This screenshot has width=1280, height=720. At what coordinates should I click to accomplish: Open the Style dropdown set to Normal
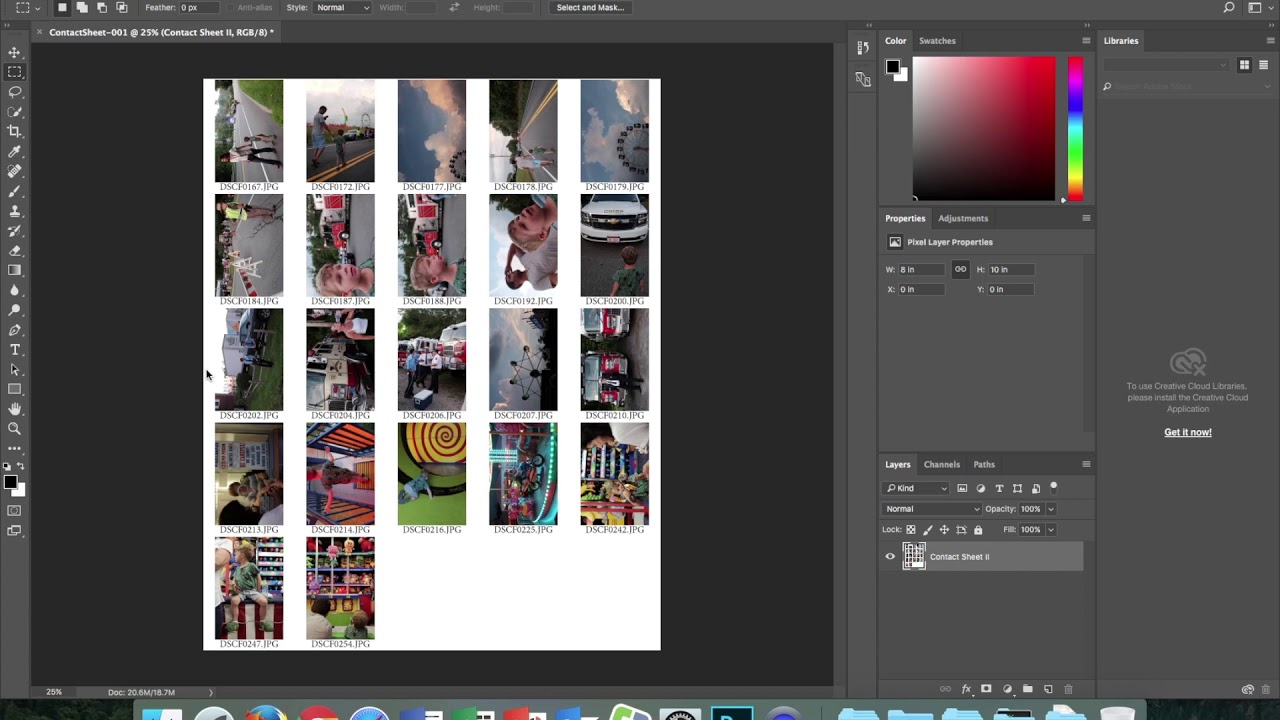coord(342,8)
